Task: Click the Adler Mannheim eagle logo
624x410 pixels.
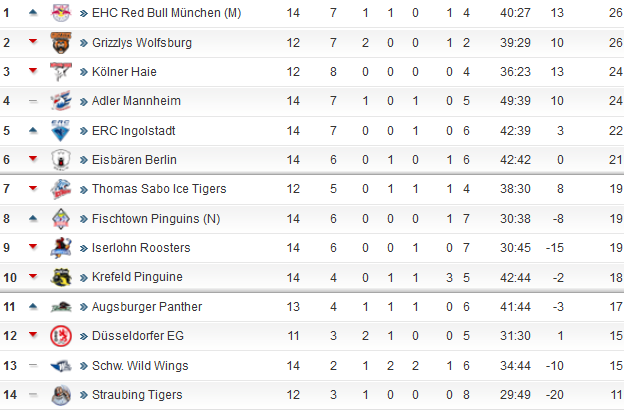Action: (61, 101)
